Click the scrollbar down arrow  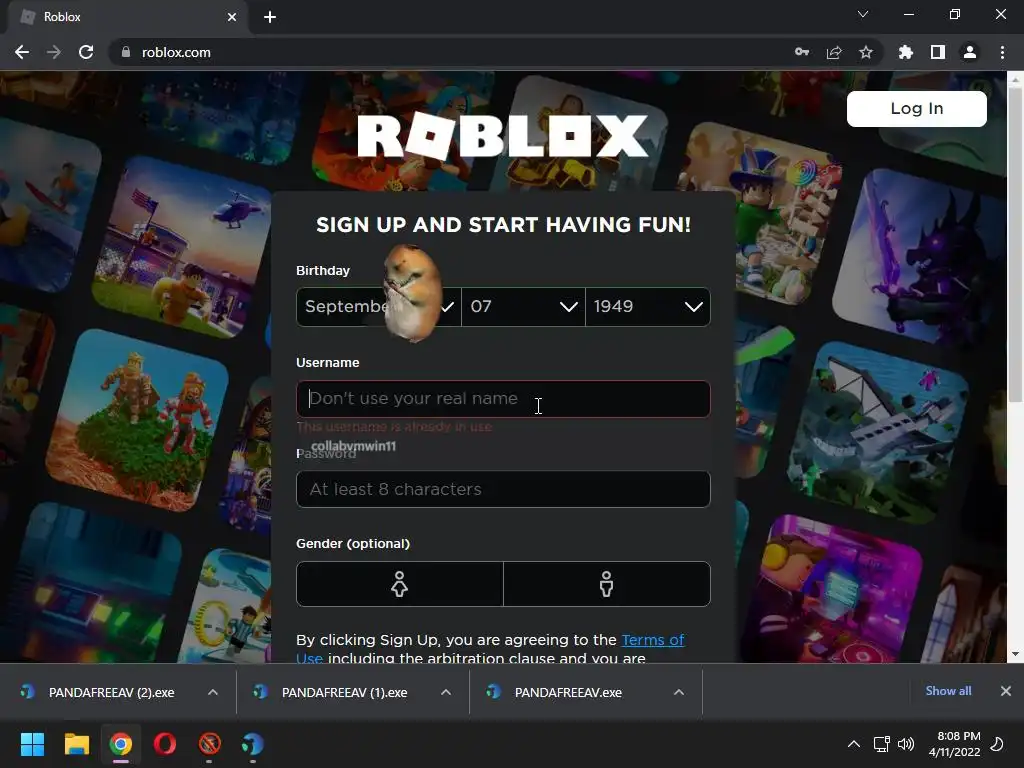[x=1015, y=654]
